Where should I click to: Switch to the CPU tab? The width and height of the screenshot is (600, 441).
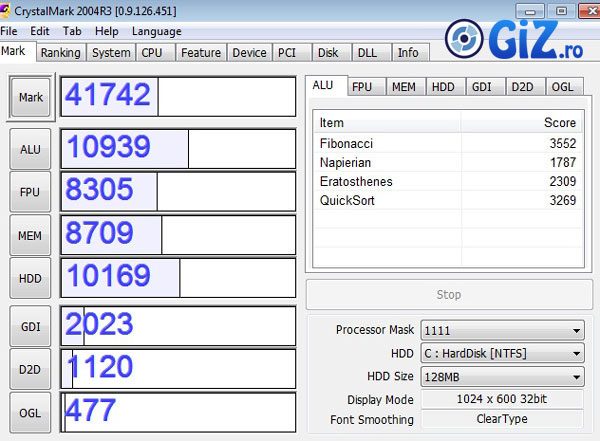tap(155, 52)
